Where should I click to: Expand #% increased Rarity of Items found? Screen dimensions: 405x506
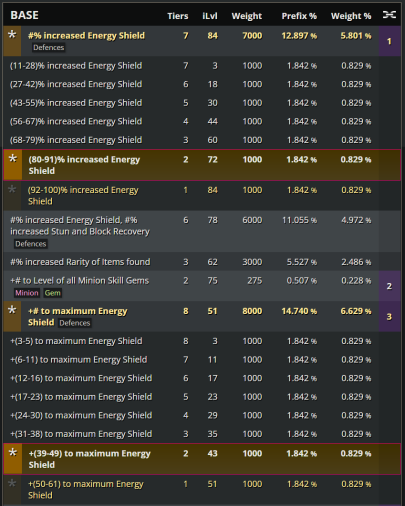pos(191,262)
